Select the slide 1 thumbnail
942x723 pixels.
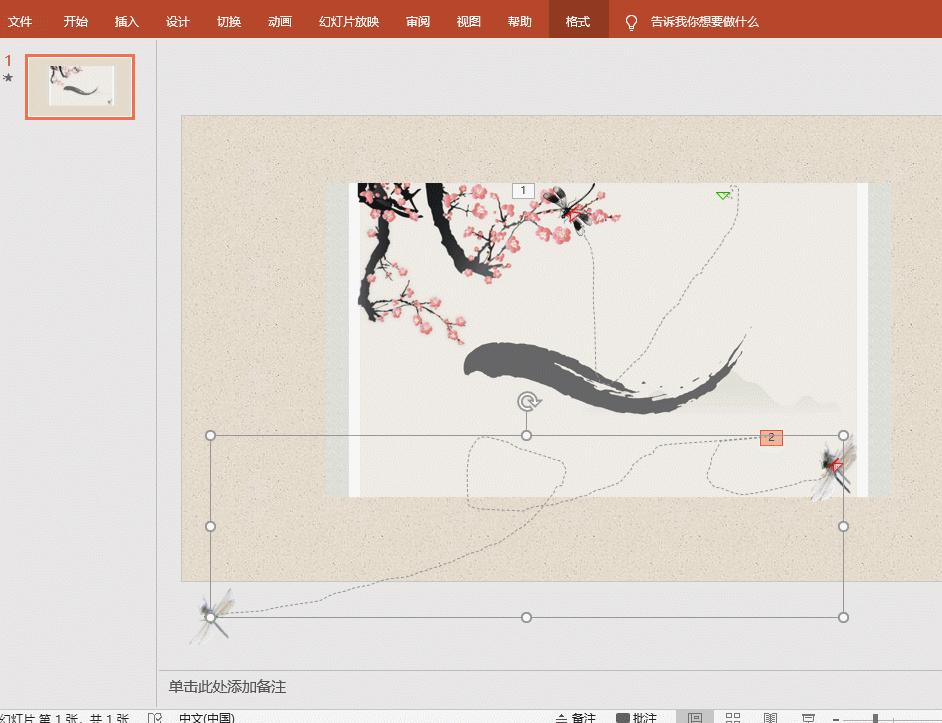(x=80, y=87)
